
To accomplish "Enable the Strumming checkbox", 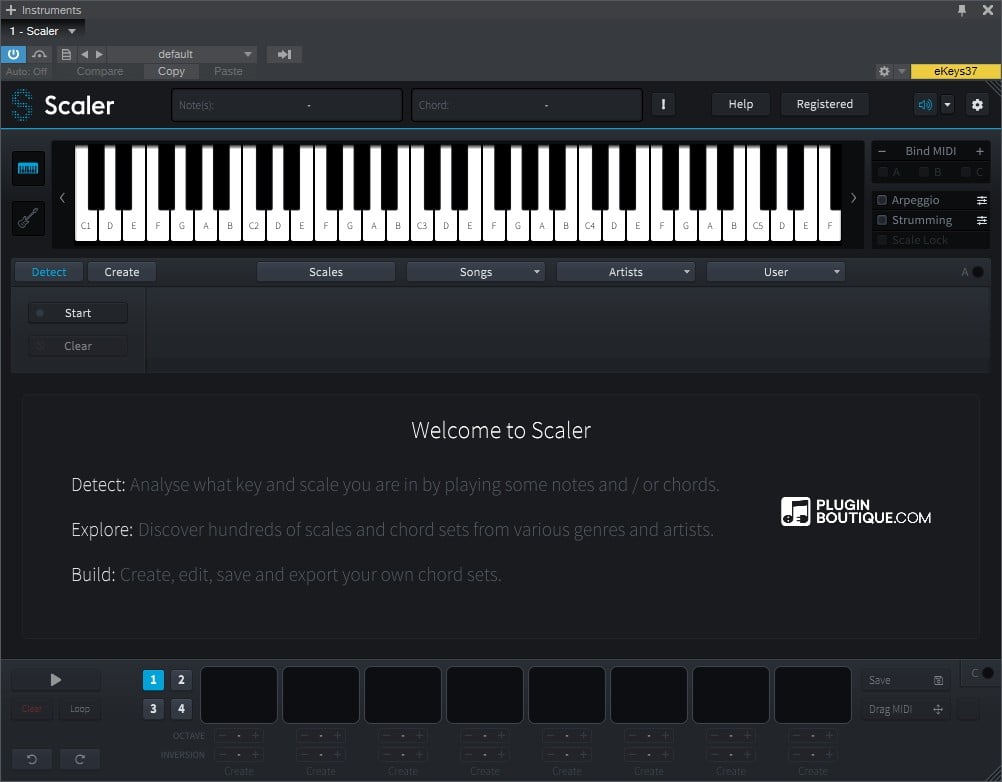I will point(882,220).
